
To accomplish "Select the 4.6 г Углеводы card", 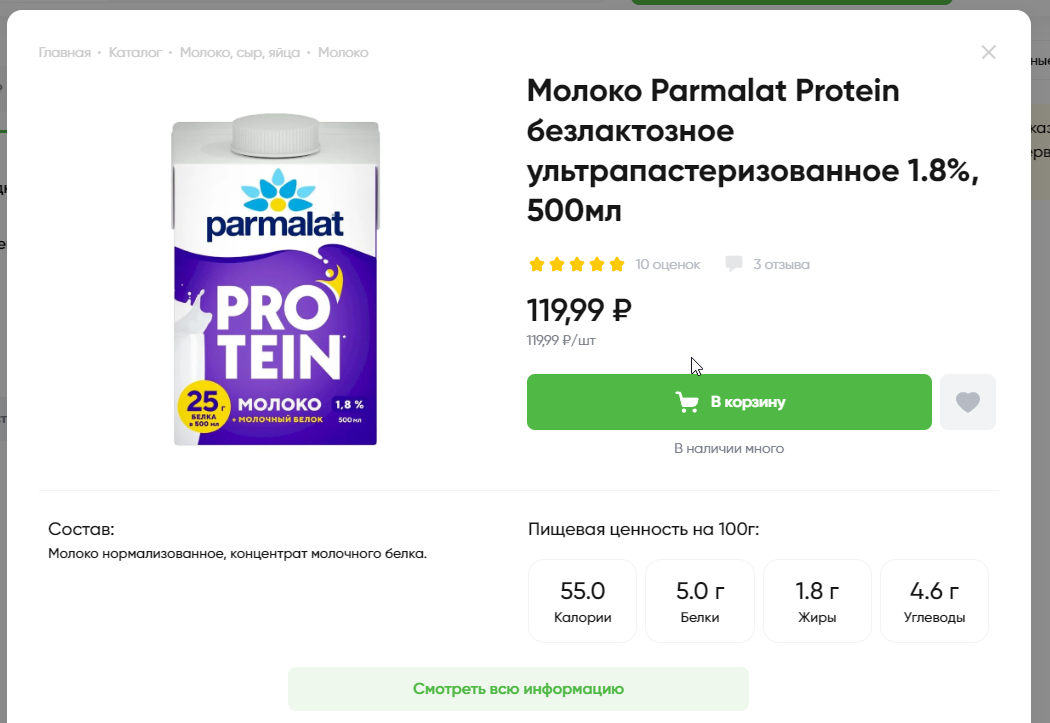I will point(934,601).
